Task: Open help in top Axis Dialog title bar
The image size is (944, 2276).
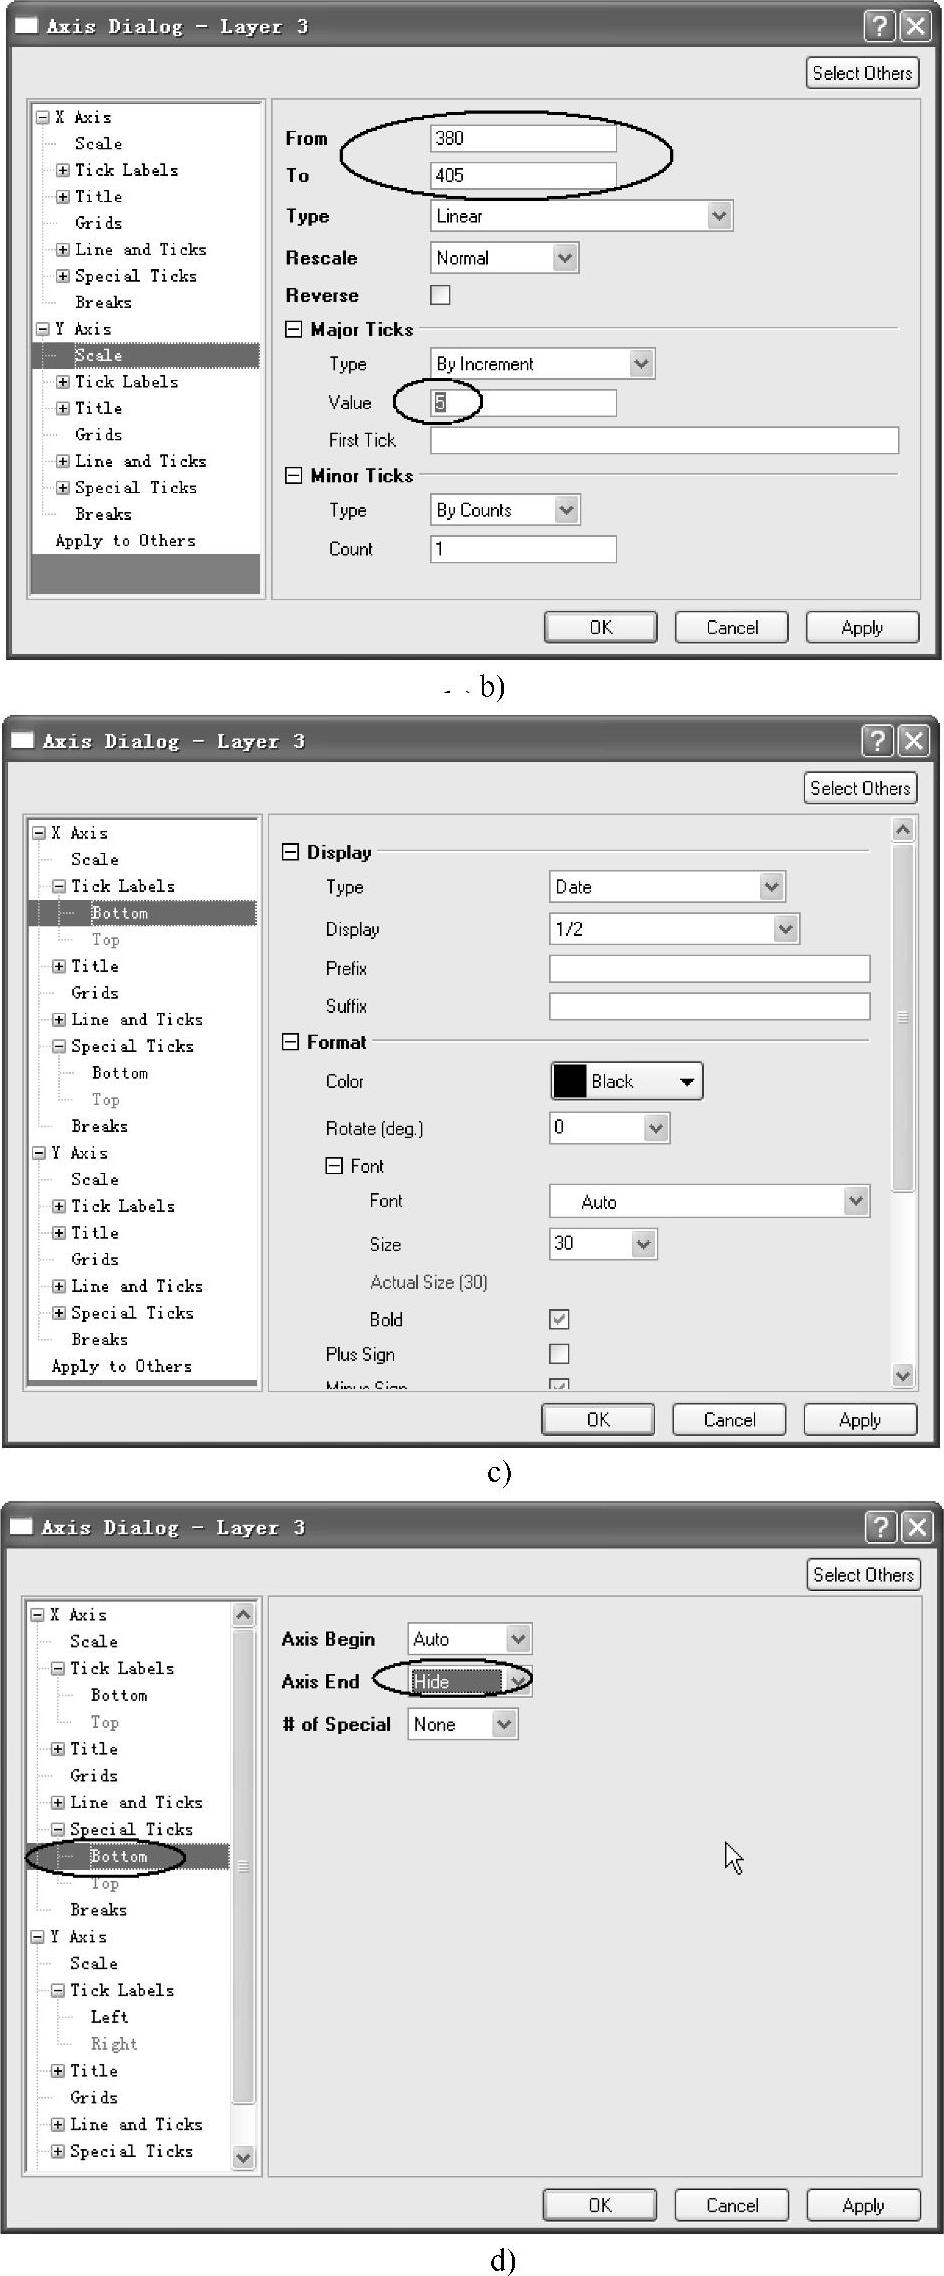Action: [x=878, y=26]
